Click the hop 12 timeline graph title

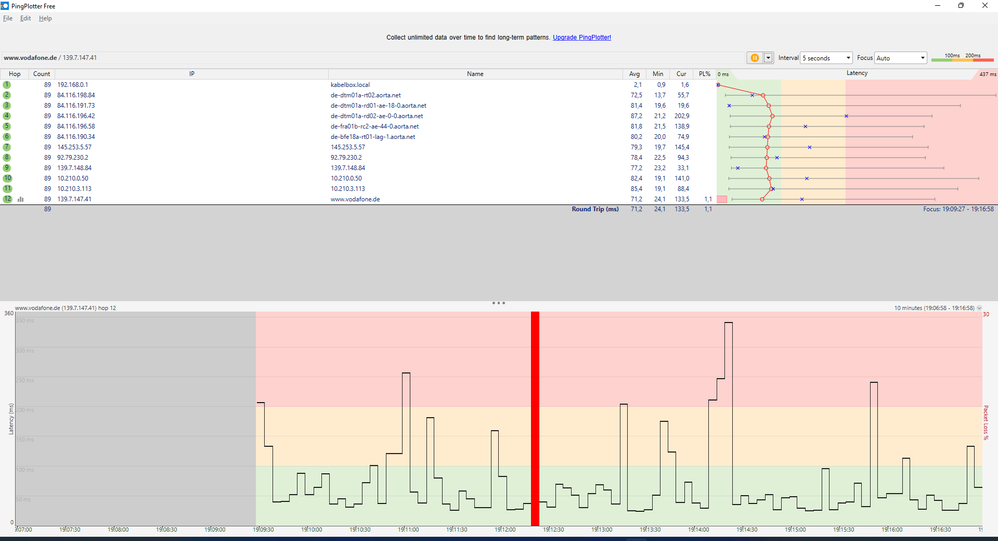[x=65, y=308]
